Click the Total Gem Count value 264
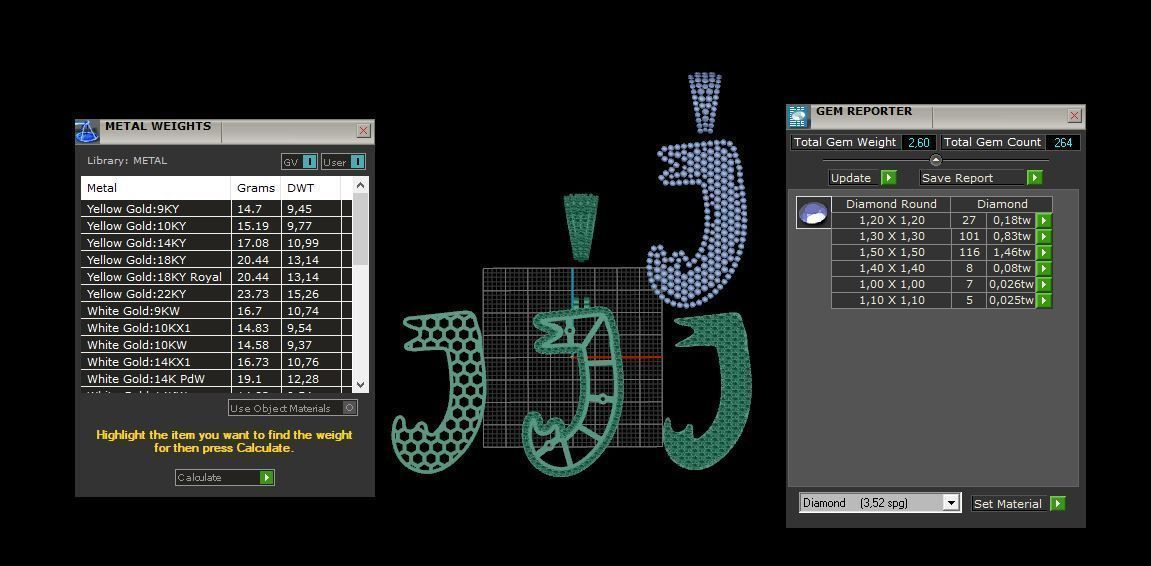The height and width of the screenshot is (566, 1151). (1063, 142)
